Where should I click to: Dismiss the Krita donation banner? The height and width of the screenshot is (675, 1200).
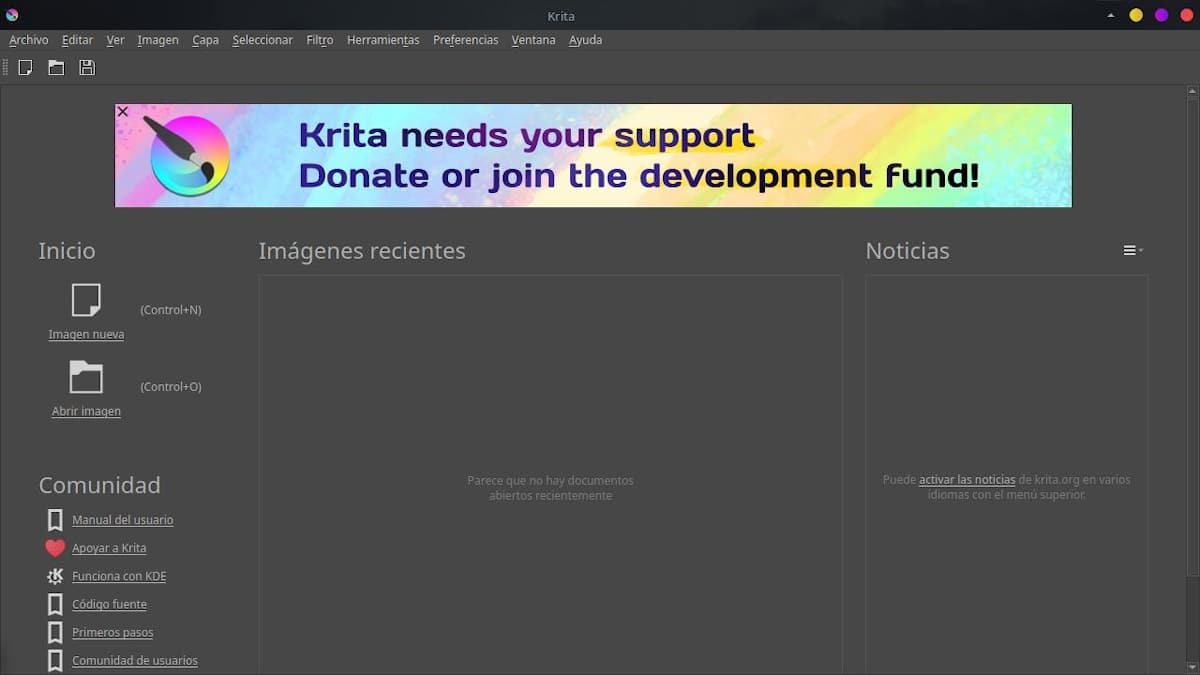coord(122,111)
